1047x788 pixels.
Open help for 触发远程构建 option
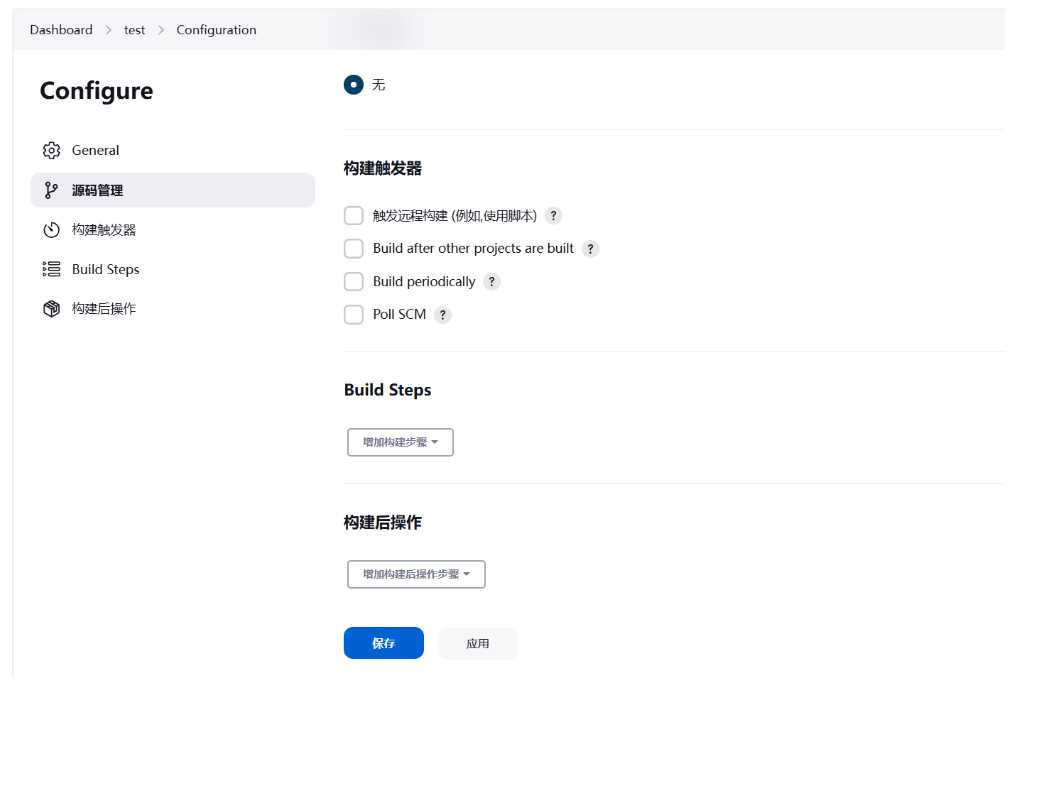point(554,216)
